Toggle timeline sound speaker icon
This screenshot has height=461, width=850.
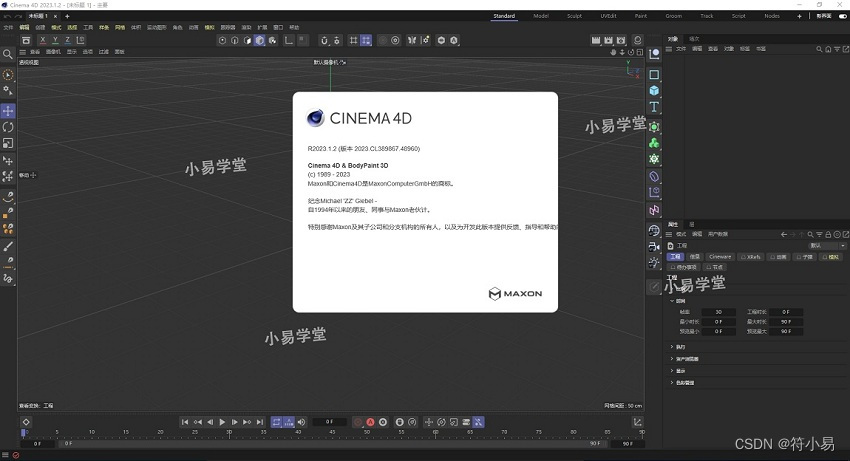301,422
